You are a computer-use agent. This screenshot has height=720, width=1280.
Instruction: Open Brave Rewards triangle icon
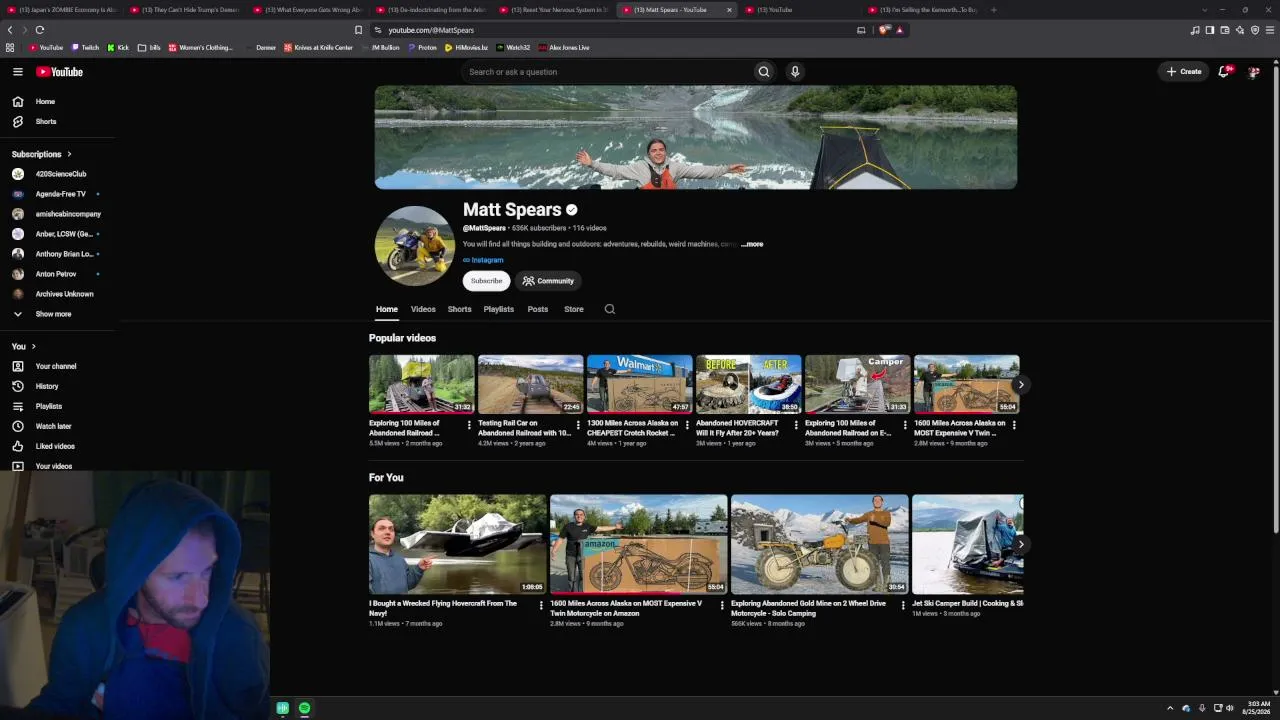[x=899, y=30]
